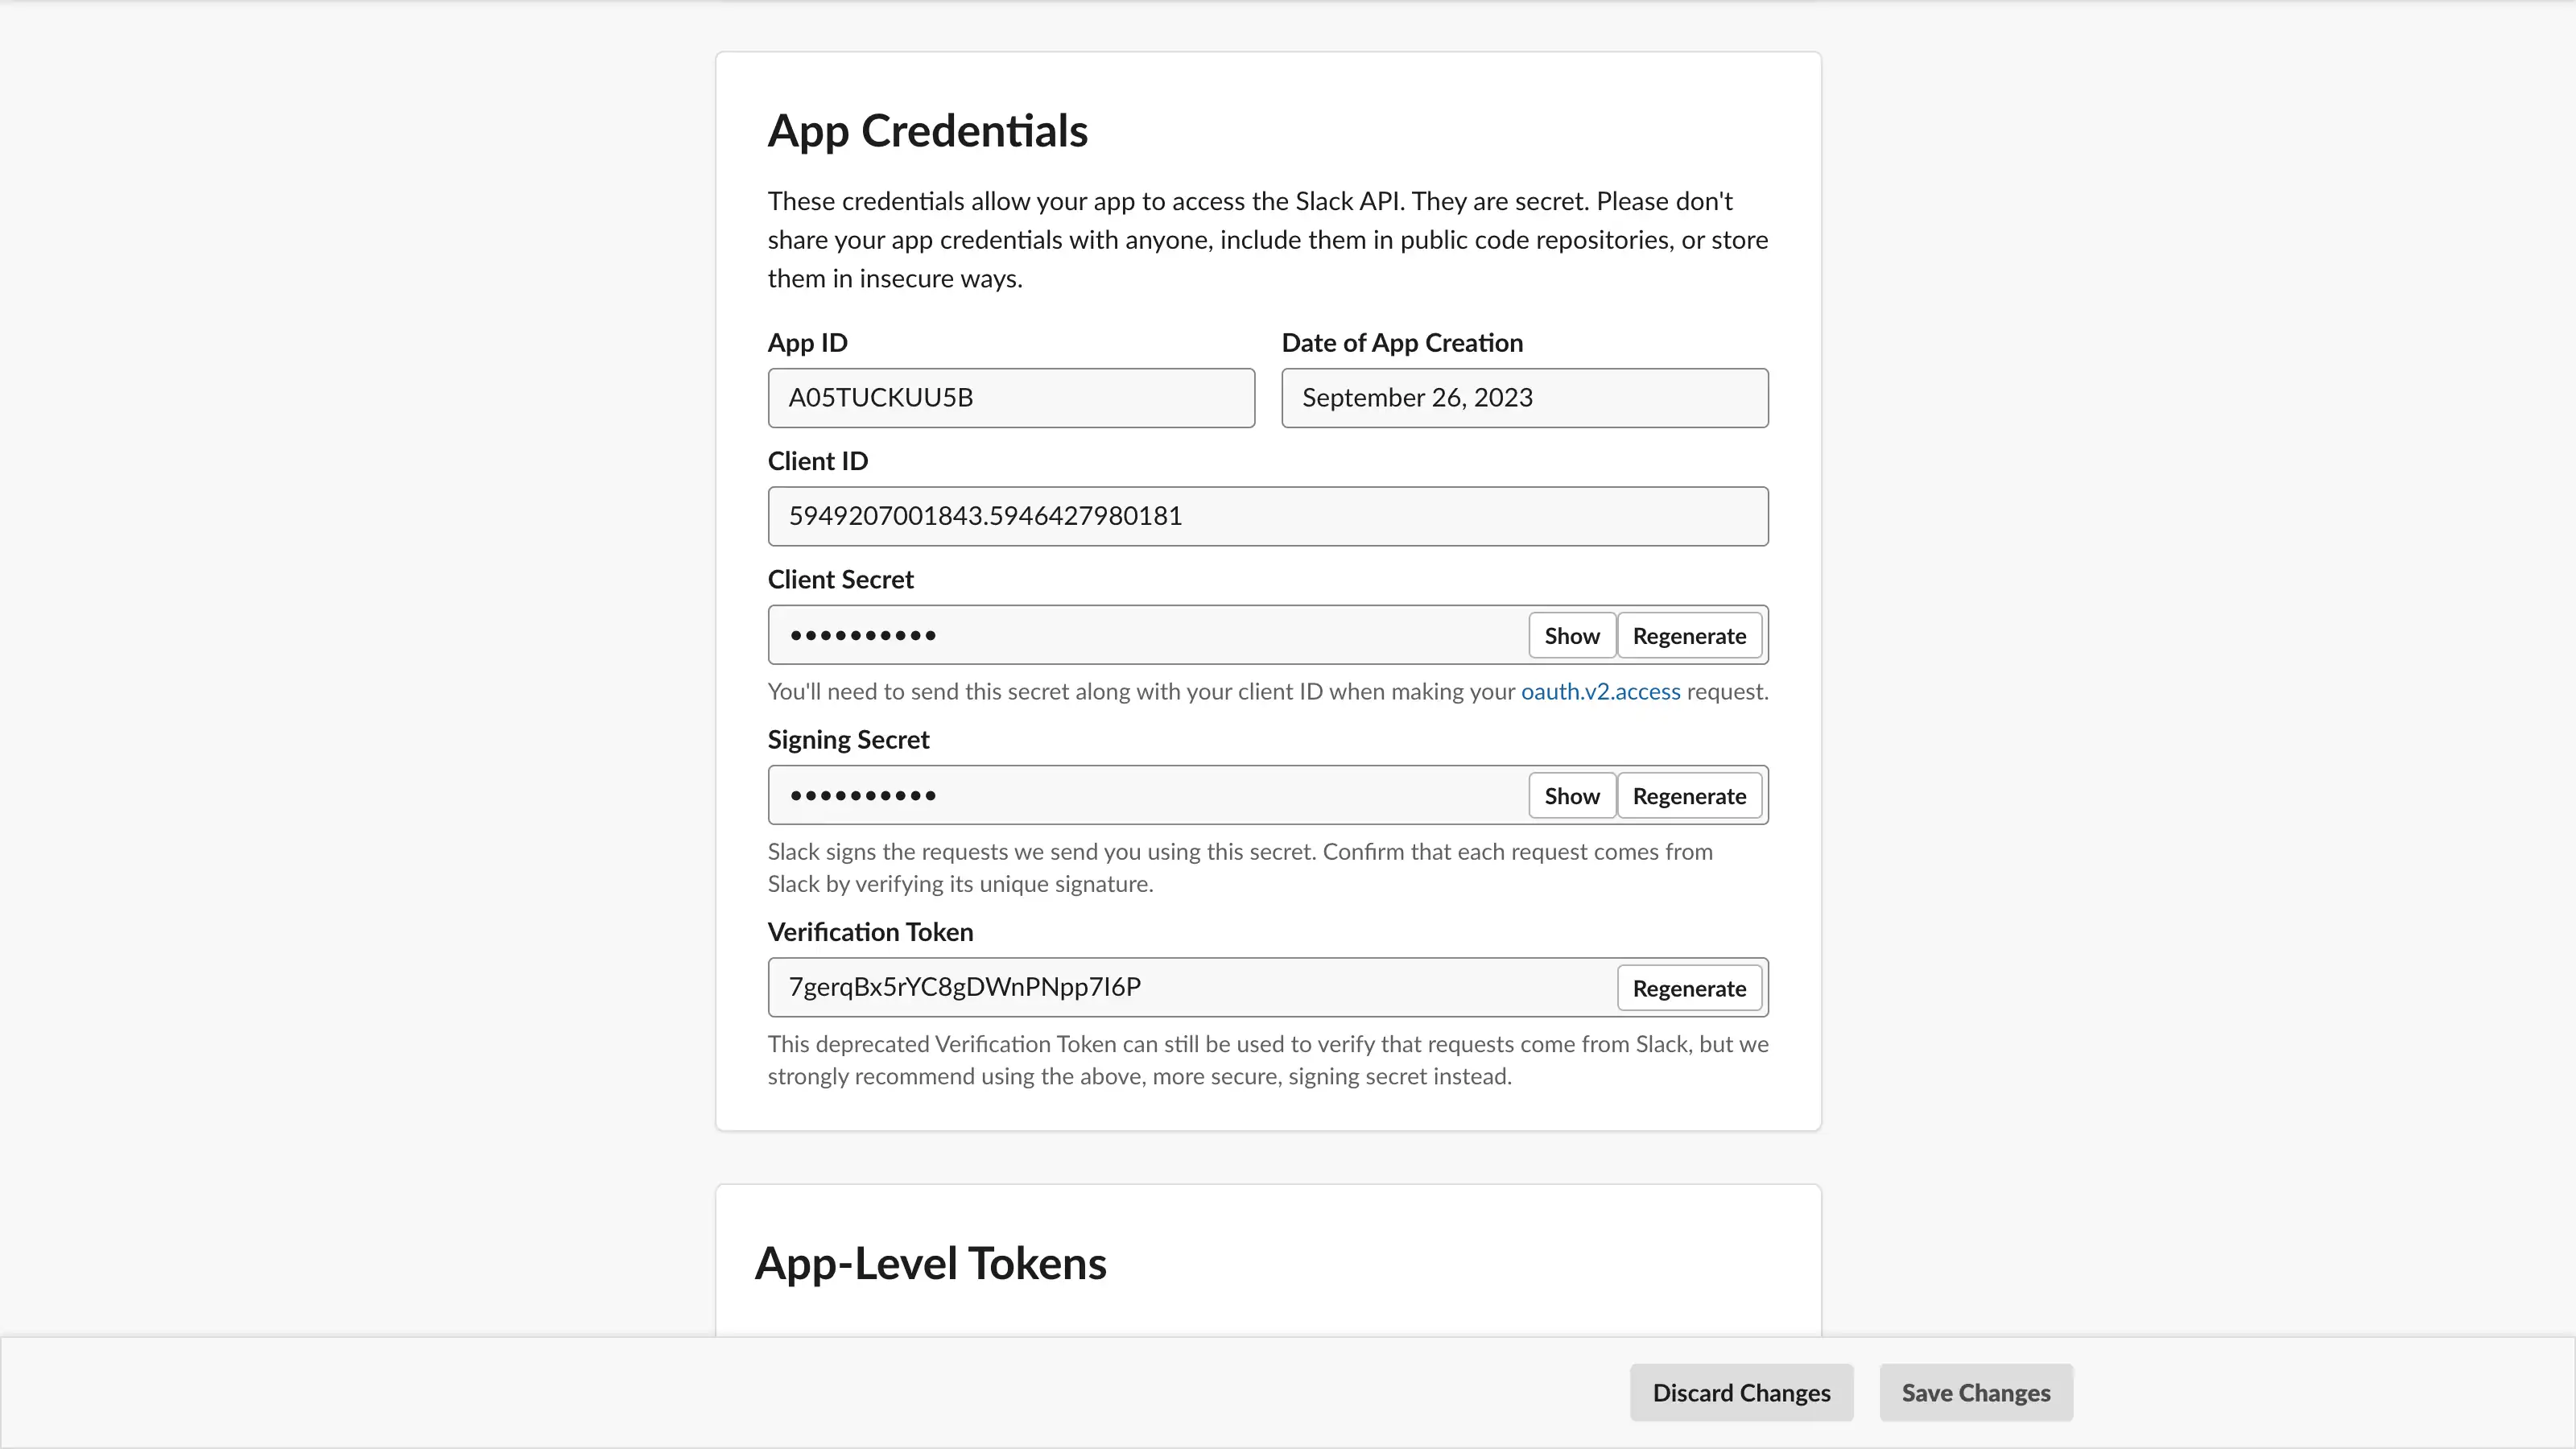Click the App-Level Tokens heading
This screenshot has height=1449, width=2576.
930,1263
